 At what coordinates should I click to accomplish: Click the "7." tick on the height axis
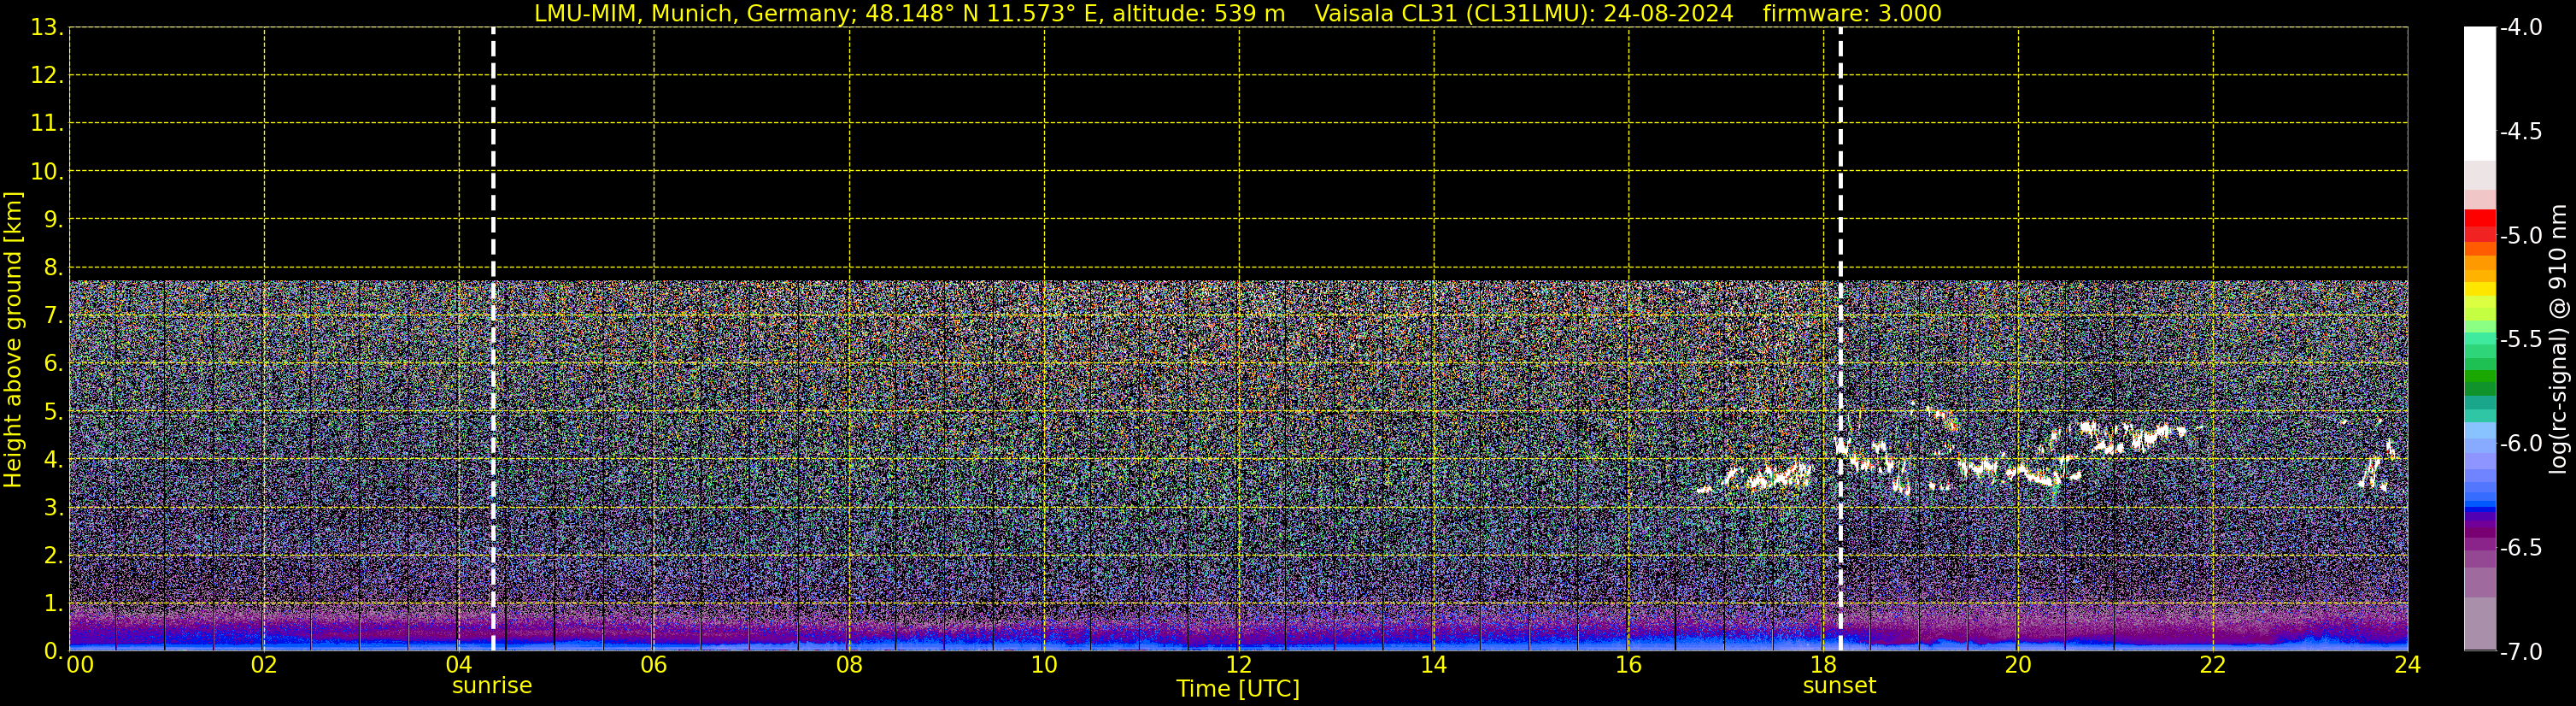53,316
